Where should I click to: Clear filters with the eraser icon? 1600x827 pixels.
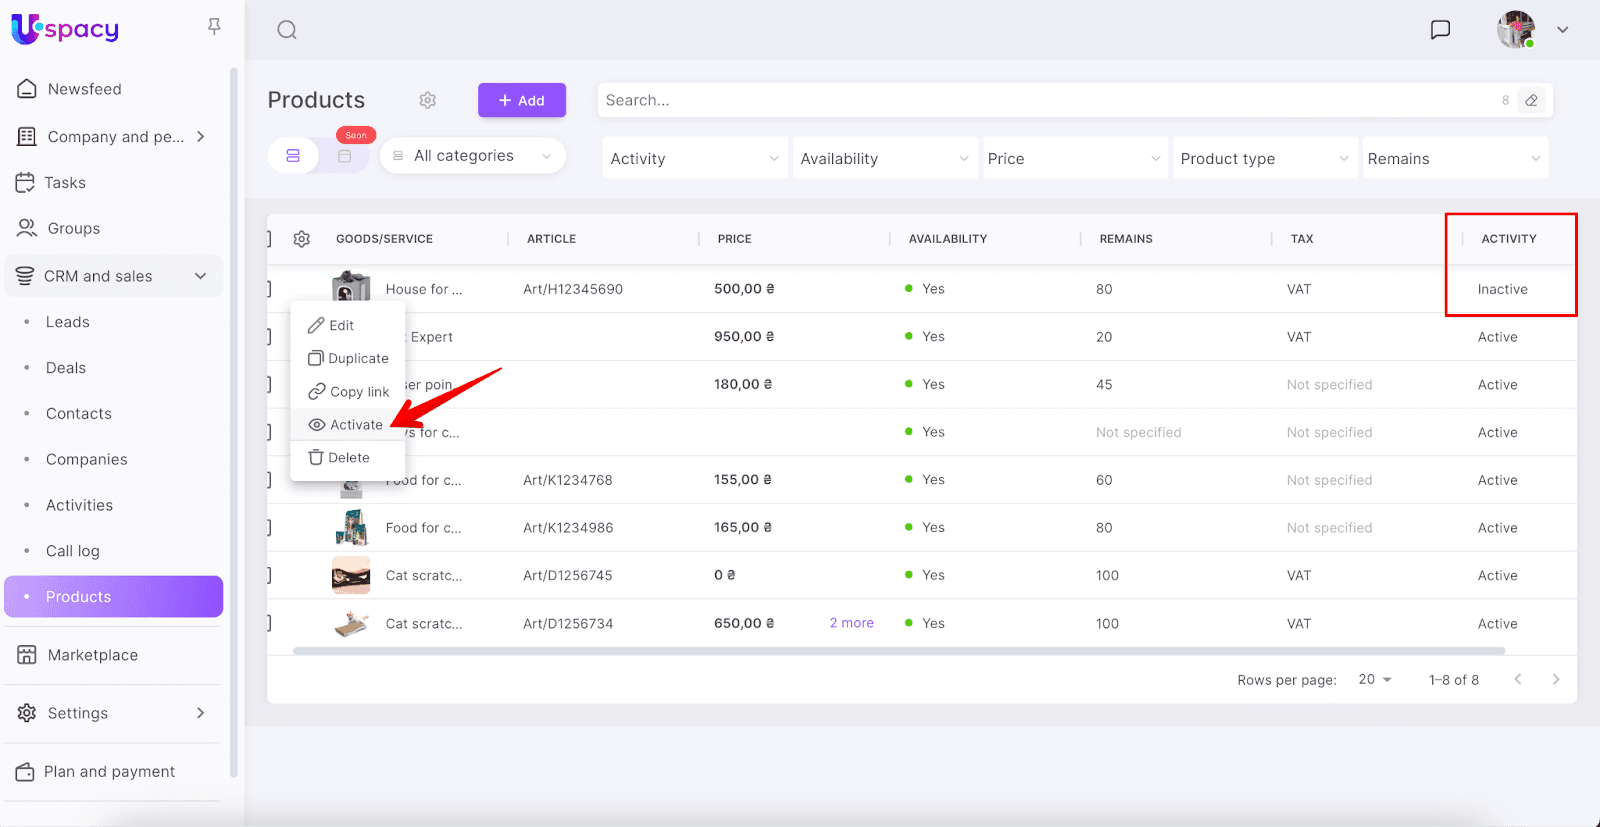point(1531,100)
